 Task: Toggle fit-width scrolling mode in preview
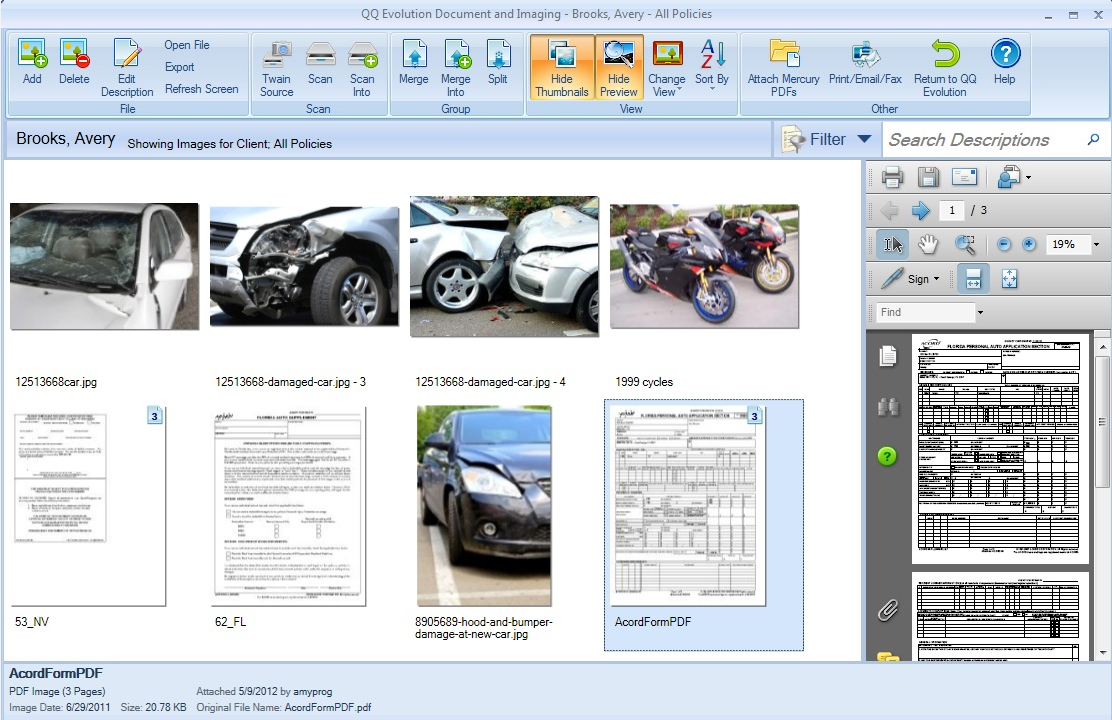[x=972, y=279]
